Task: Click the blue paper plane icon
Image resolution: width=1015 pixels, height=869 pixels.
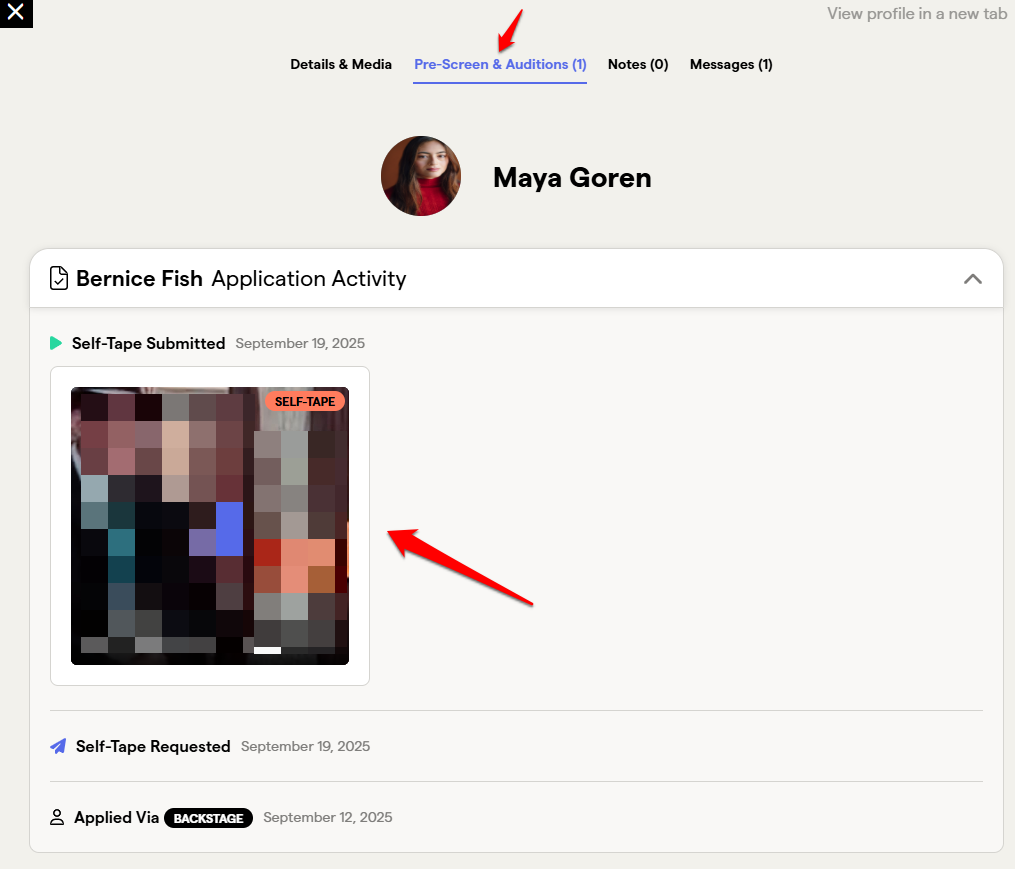Action: (58, 746)
